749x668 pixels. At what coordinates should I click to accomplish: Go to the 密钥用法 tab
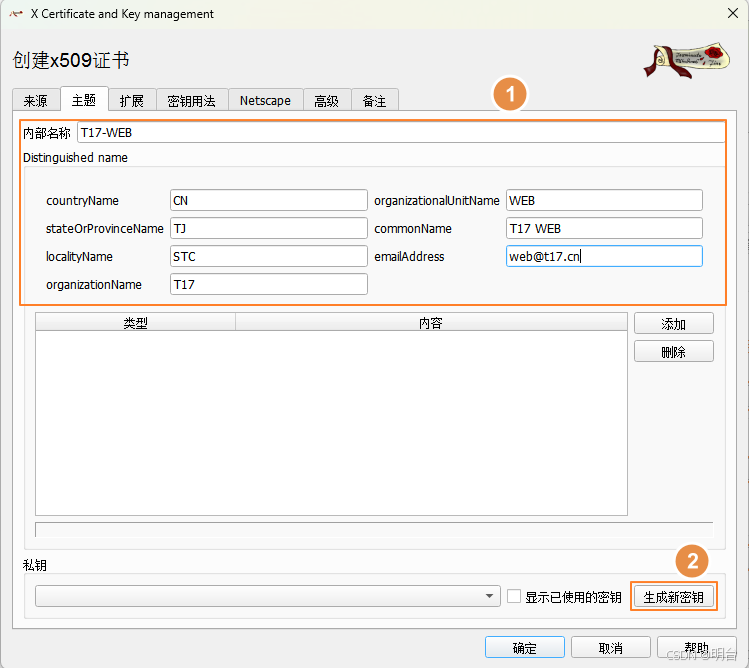coord(192,100)
